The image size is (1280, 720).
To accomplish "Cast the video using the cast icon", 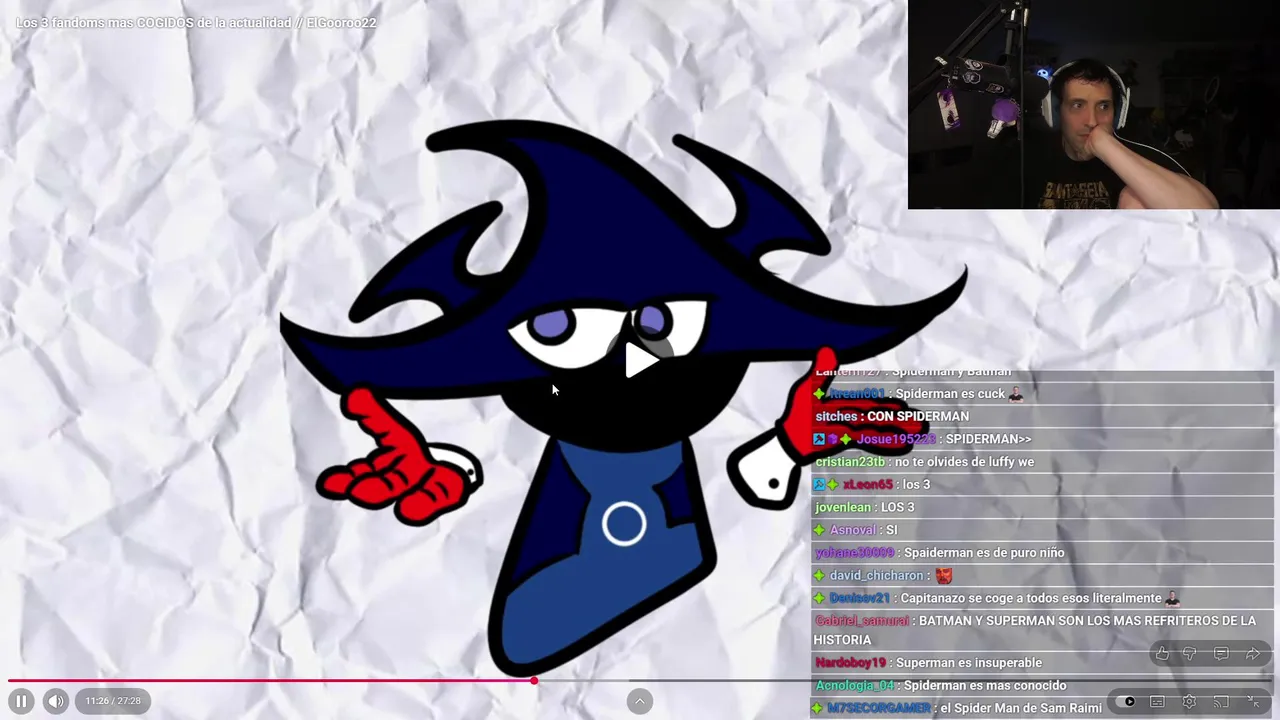I will 1221,702.
